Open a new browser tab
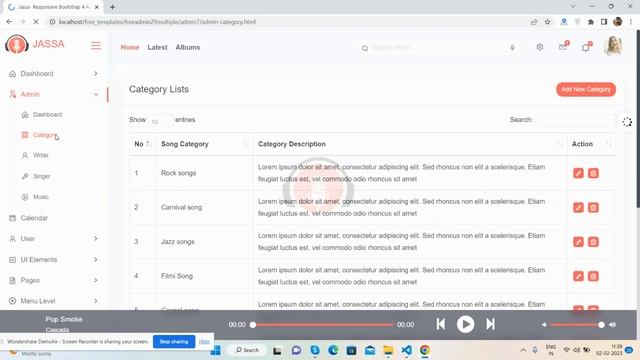This screenshot has width=640, height=360. click(x=112, y=7)
